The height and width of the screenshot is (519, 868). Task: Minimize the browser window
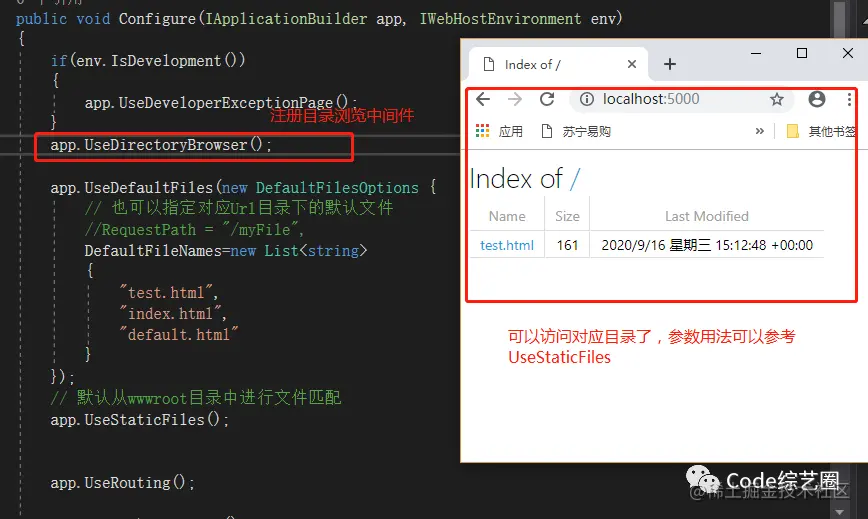756,54
